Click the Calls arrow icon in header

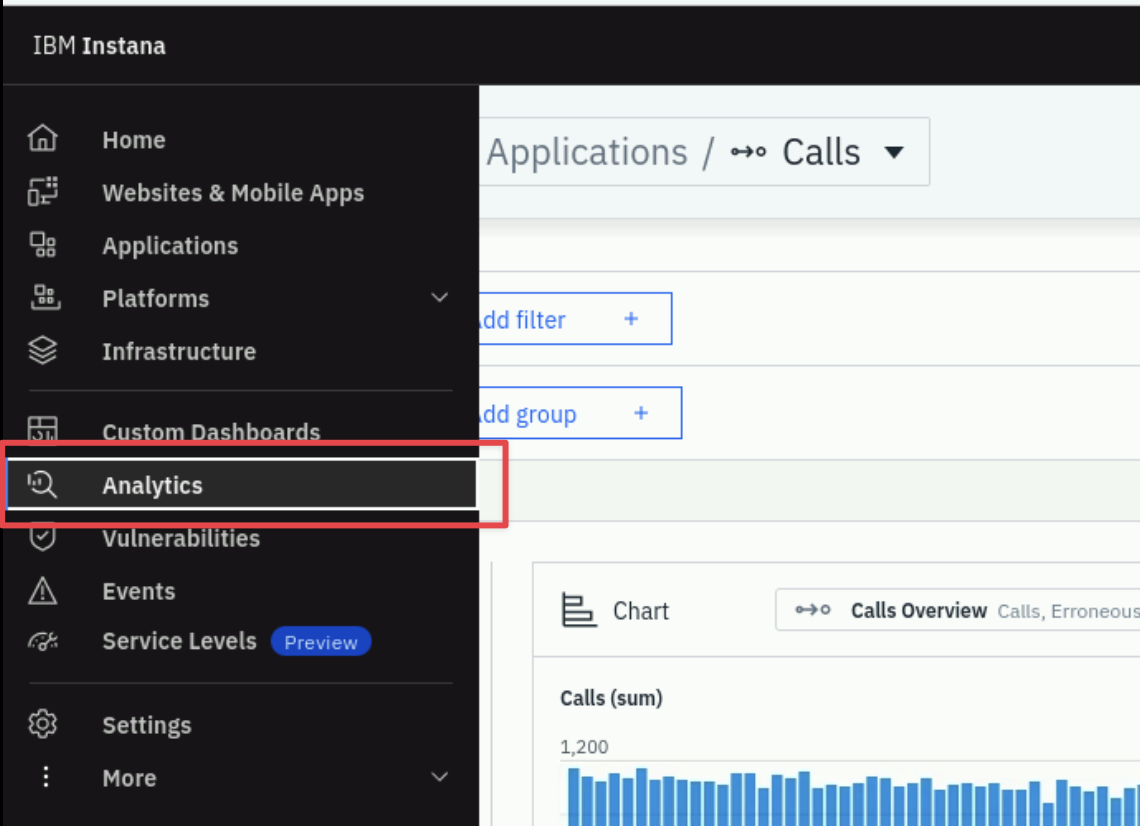(748, 152)
